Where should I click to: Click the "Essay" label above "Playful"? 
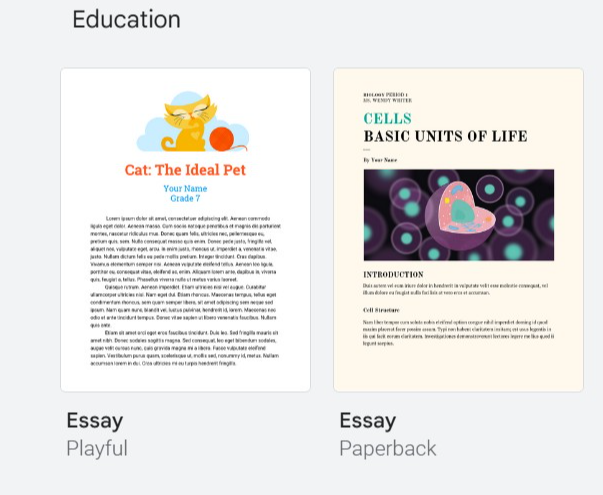(95, 421)
